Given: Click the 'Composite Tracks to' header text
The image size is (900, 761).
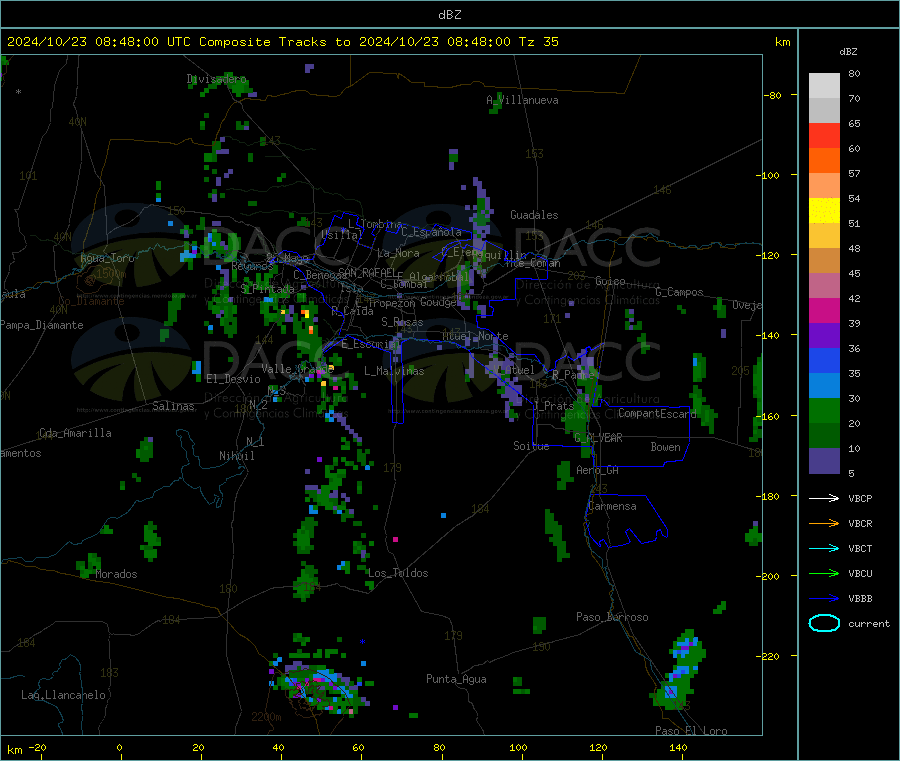Looking at the screenshot, I should click(x=274, y=42).
